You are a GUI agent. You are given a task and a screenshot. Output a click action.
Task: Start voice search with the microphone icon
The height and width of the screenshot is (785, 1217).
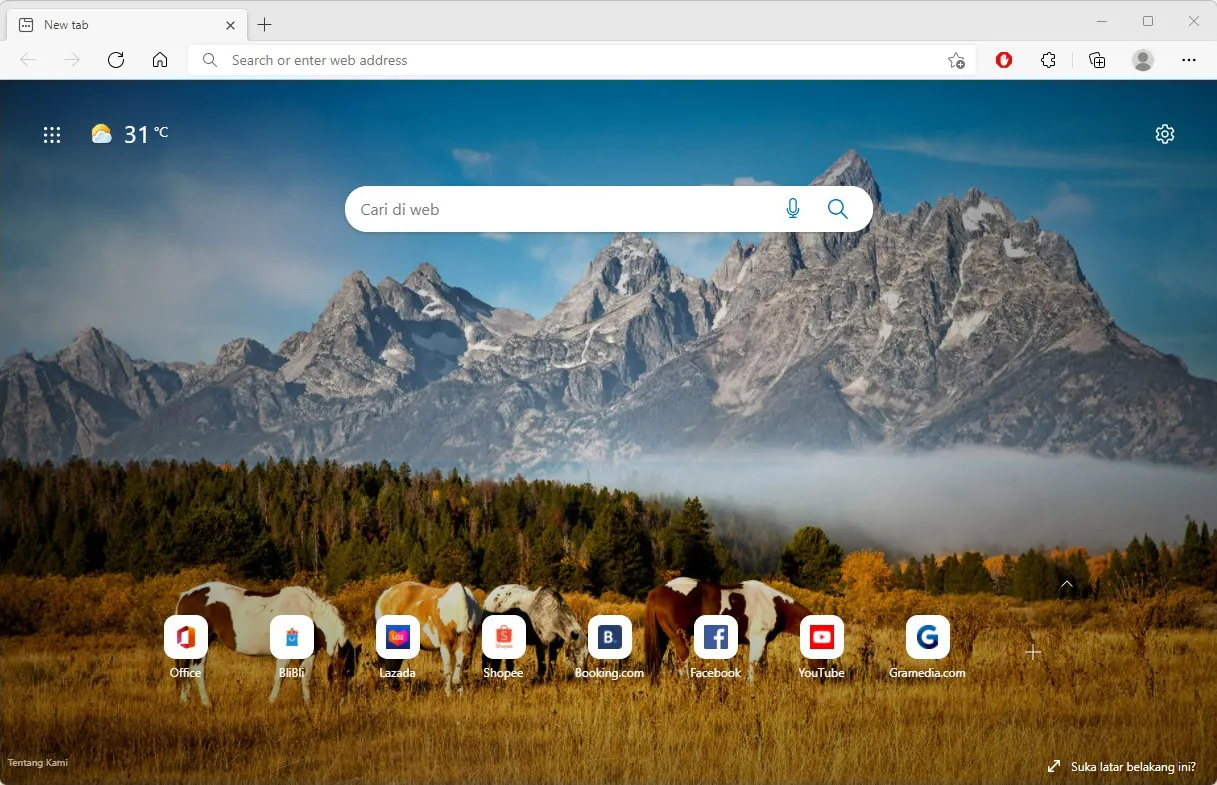(792, 209)
